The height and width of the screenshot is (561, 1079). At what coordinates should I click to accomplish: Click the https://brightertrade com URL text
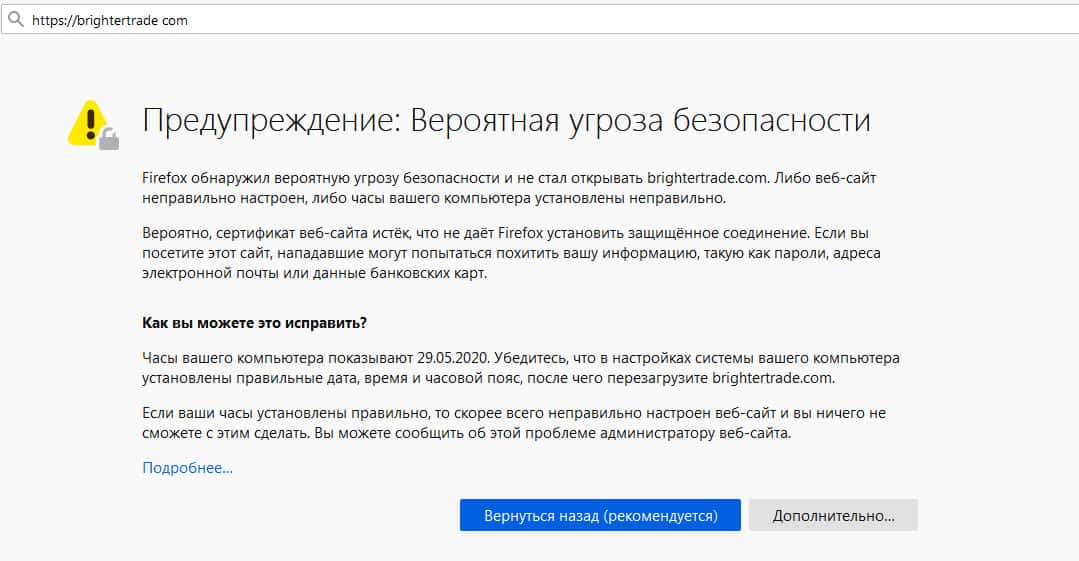[110, 20]
